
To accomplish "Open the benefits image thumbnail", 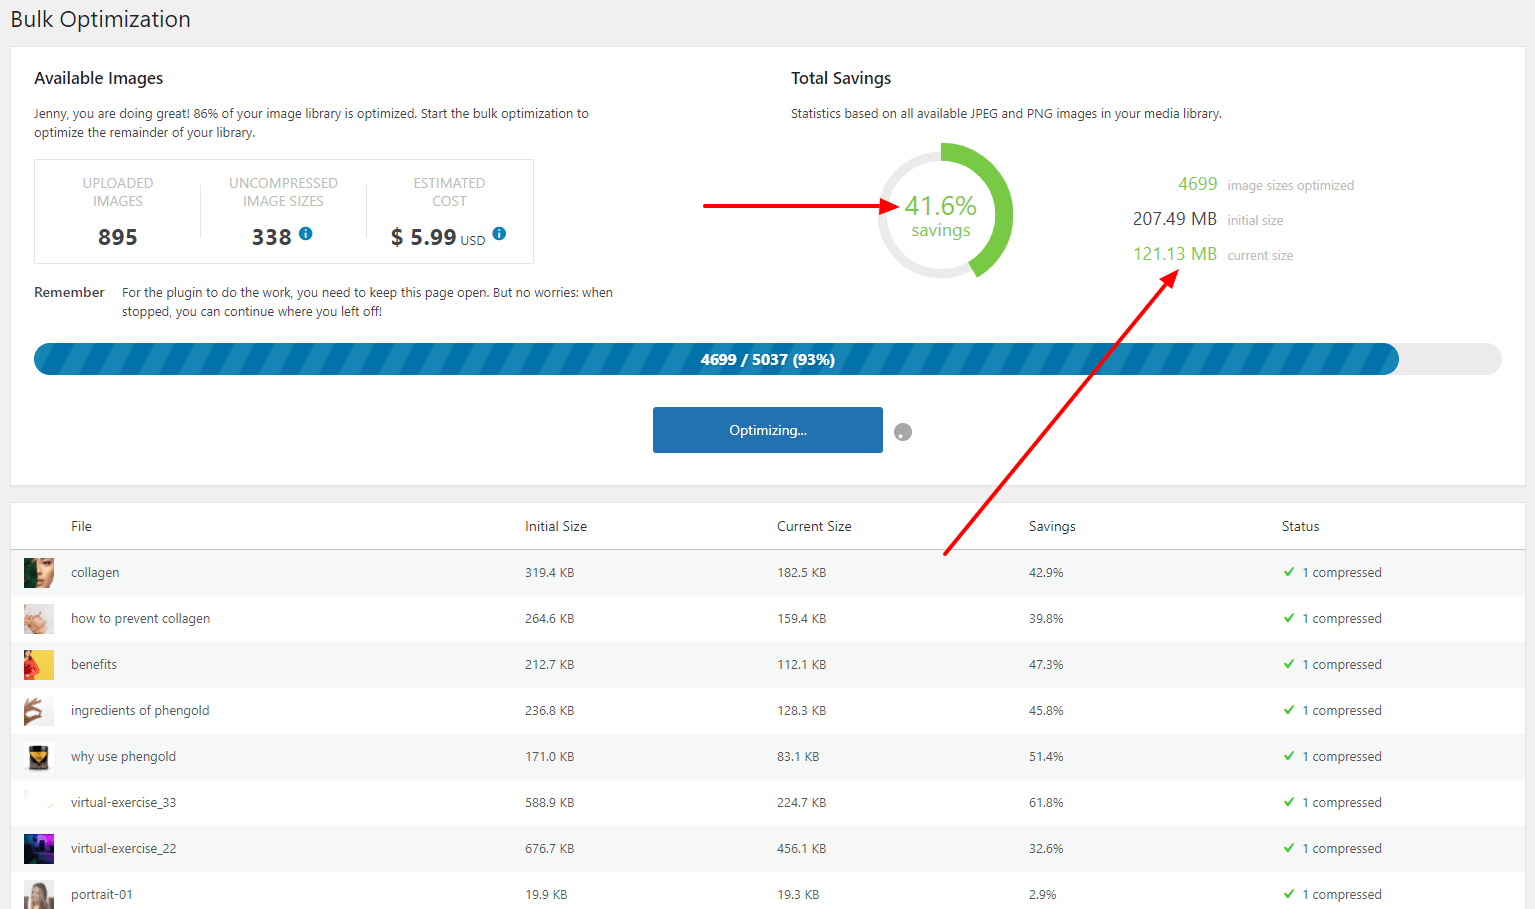I will tap(39, 665).
